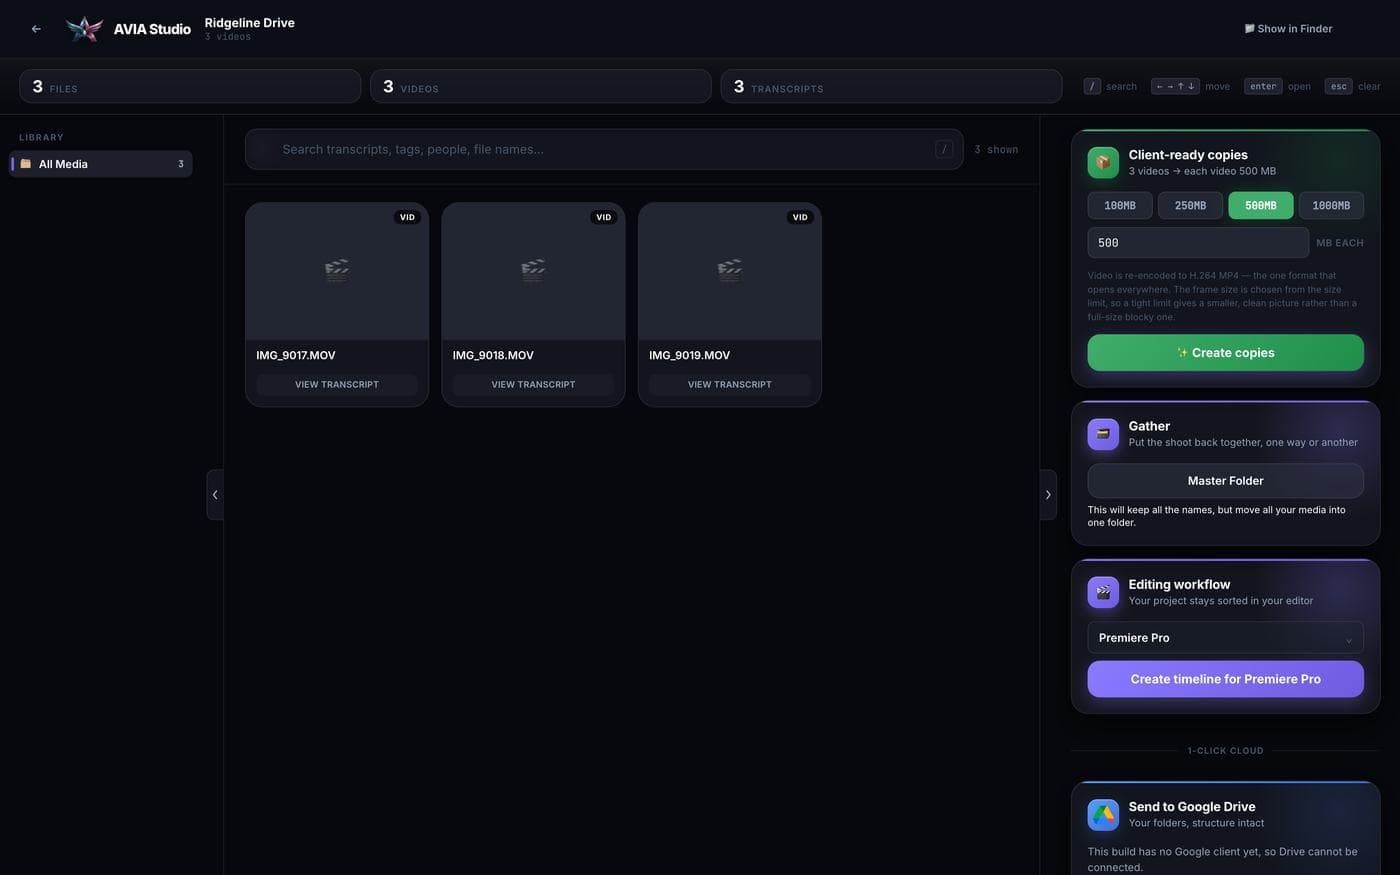Click the Send to Google Drive heading

(x=1192, y=807)
